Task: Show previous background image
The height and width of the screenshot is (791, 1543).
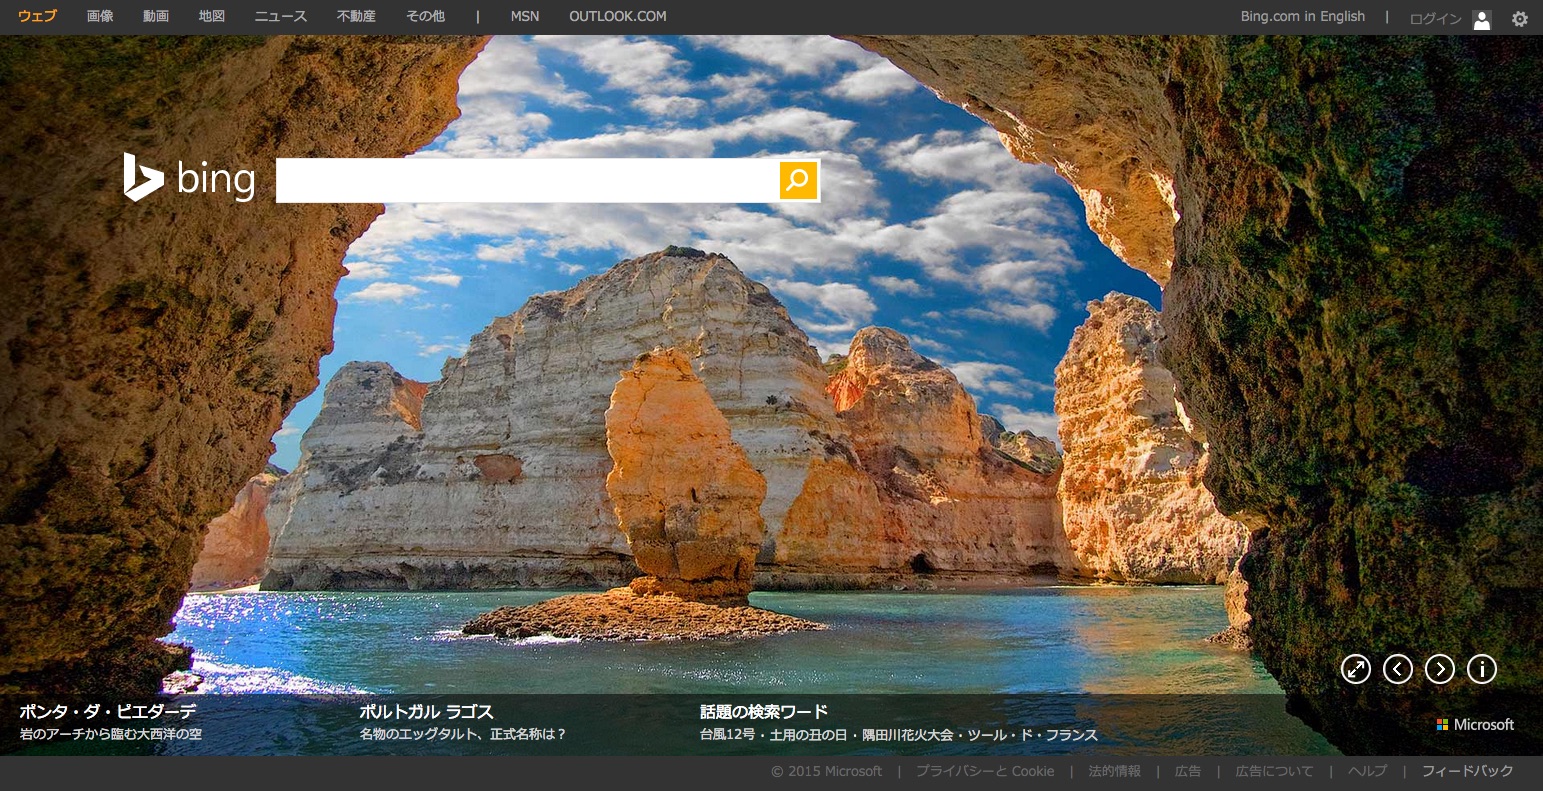Action: click(x=1397, y=669)
